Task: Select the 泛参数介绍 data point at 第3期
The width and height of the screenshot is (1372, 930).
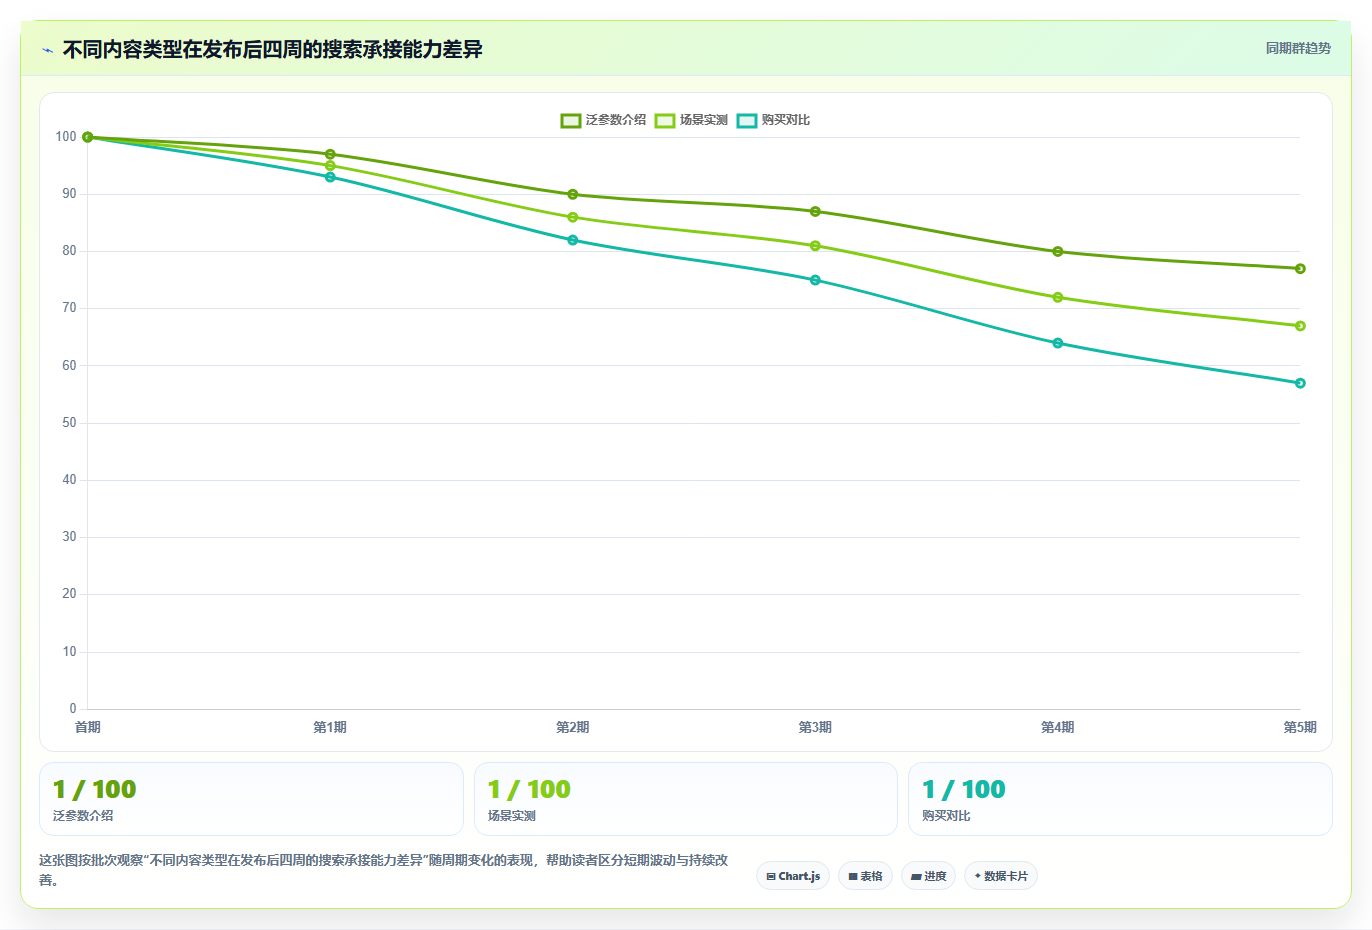Action: click(815, 211)
